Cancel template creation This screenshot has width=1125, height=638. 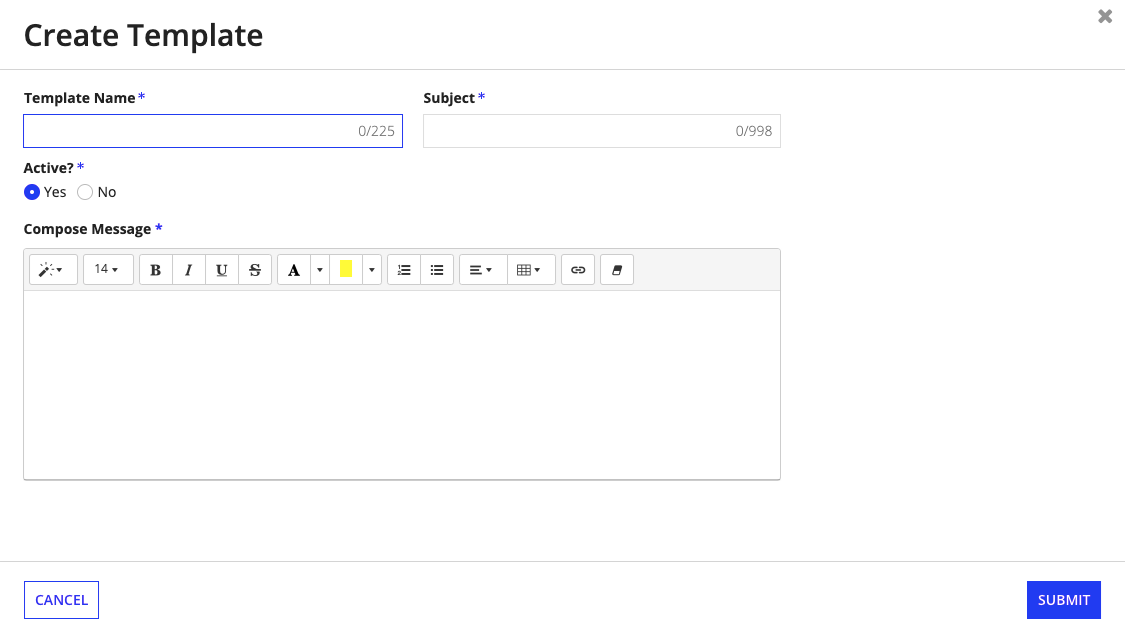61,600
